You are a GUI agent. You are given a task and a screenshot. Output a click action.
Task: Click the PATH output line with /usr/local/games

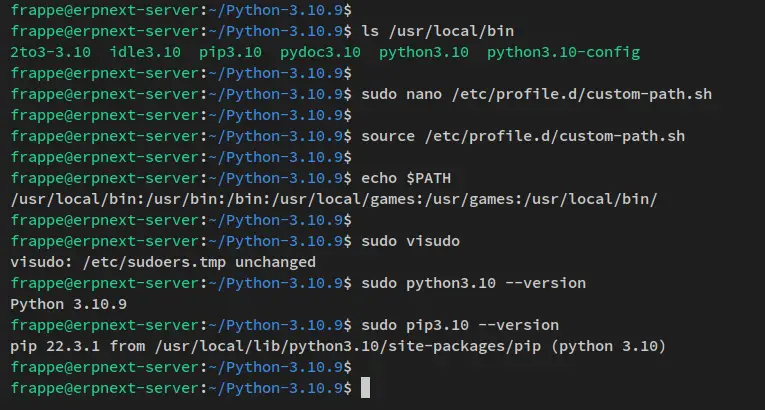coord(334,199)
